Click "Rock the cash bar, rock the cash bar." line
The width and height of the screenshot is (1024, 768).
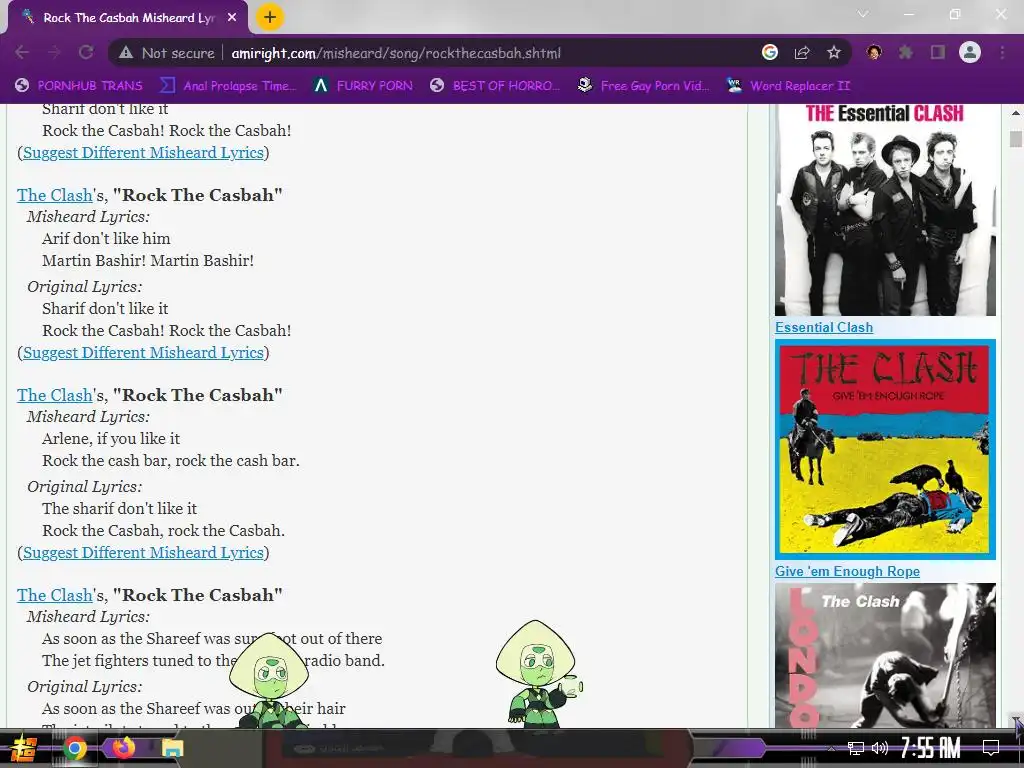[171, 460]
